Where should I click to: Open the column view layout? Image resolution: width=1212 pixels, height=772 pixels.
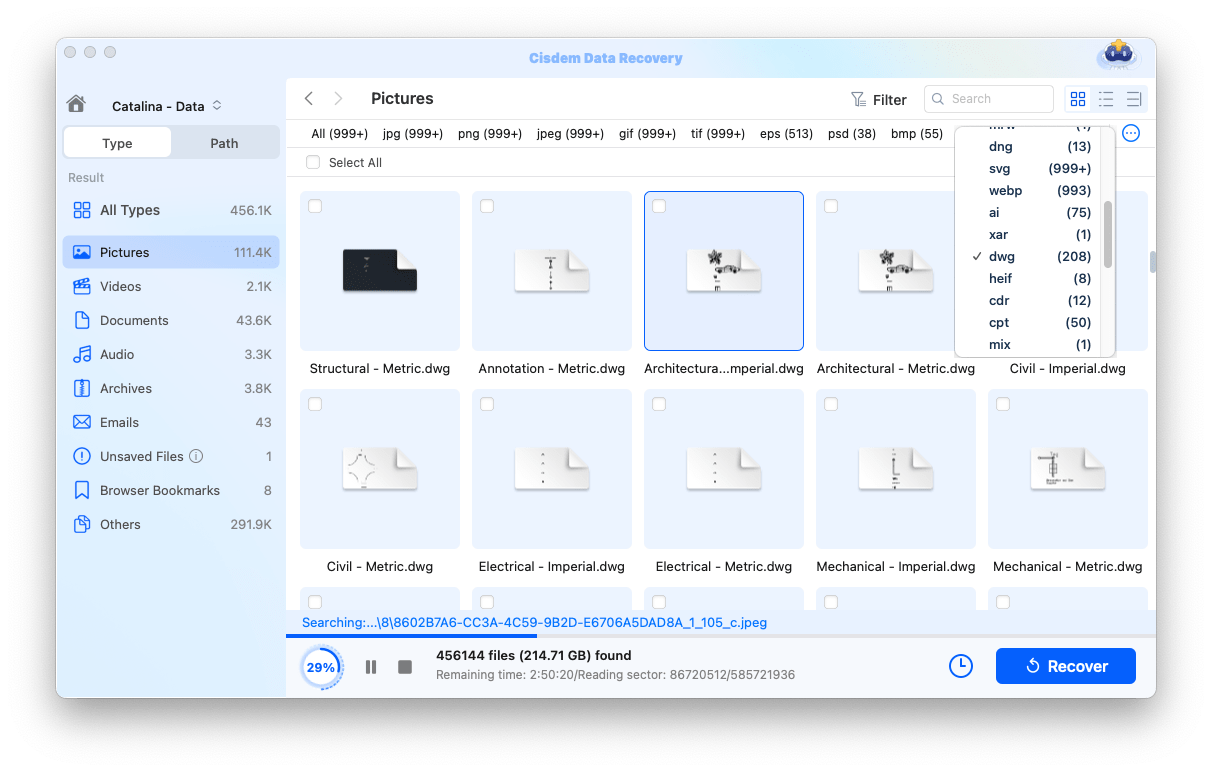click(1134, 99)
